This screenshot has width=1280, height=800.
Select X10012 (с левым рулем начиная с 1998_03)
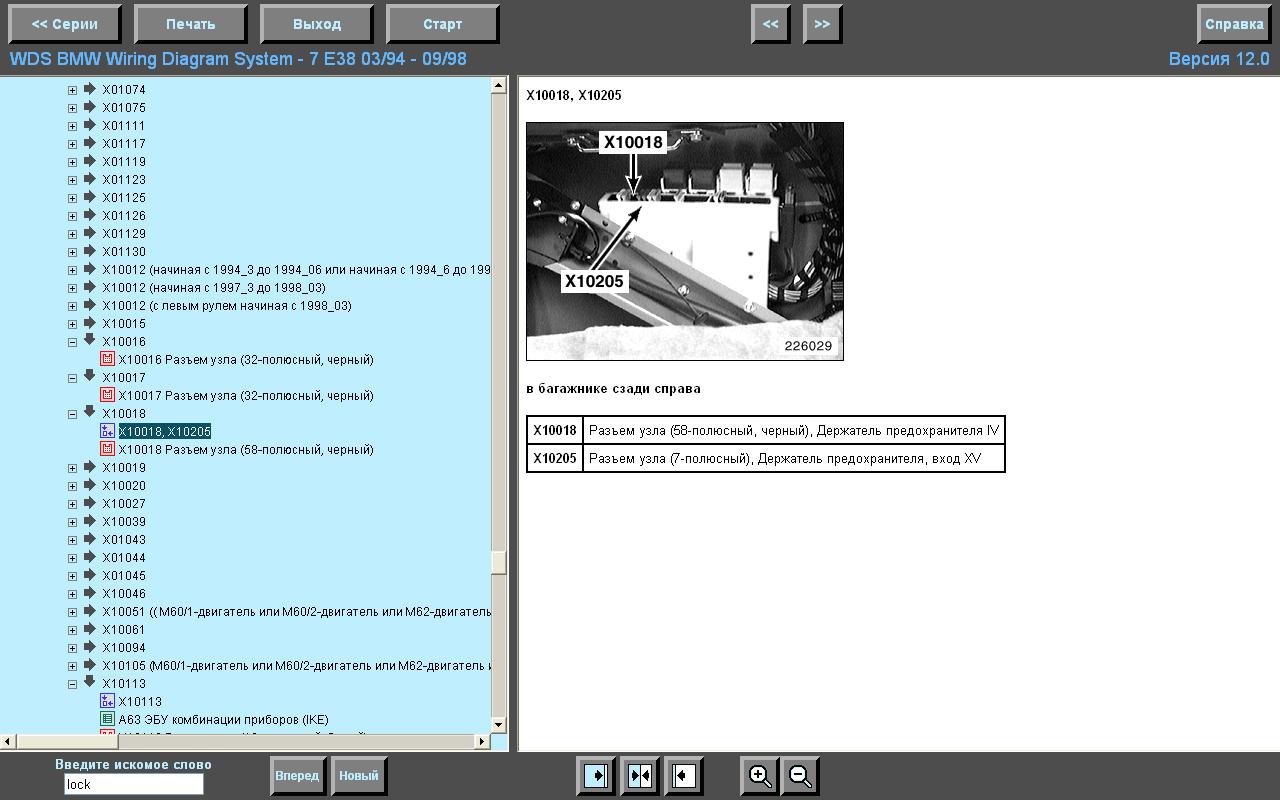pos(227,306)
